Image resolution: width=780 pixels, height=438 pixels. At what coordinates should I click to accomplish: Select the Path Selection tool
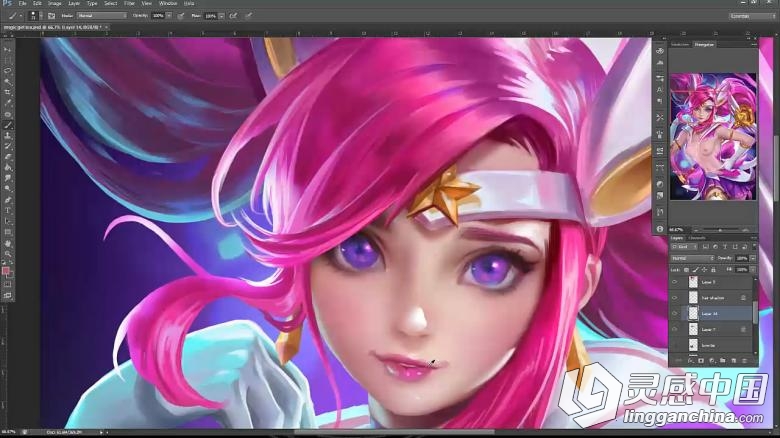[x=7, y=221]
